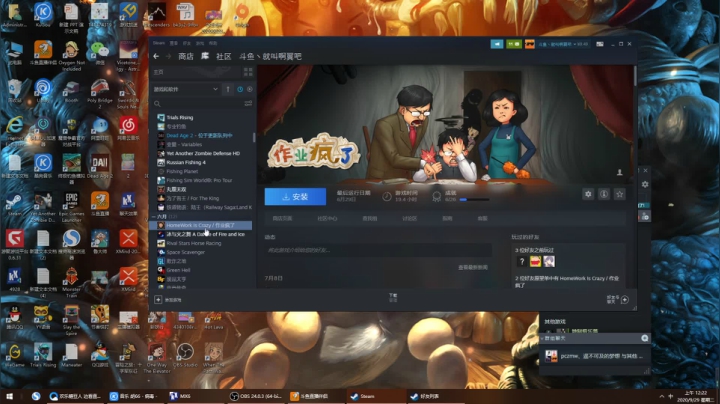Open the Steam menu in title bar

pos(159,43)
